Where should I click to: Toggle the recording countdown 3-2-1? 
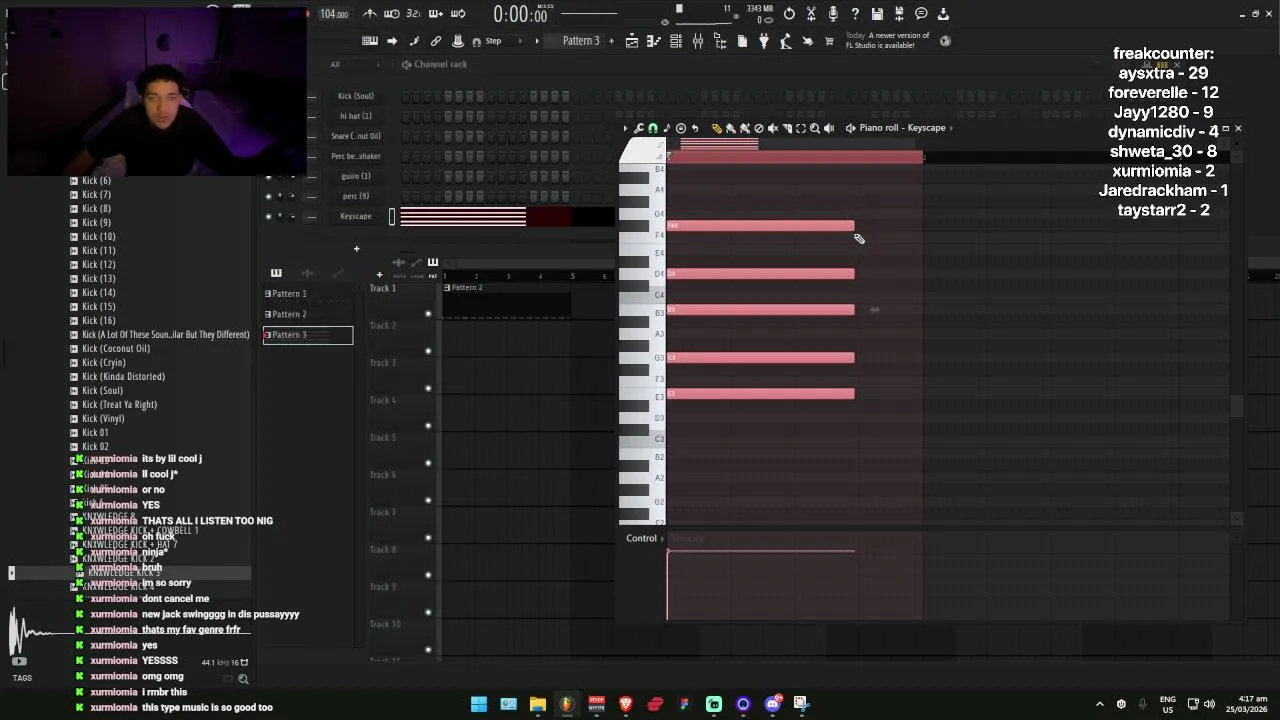413,14
